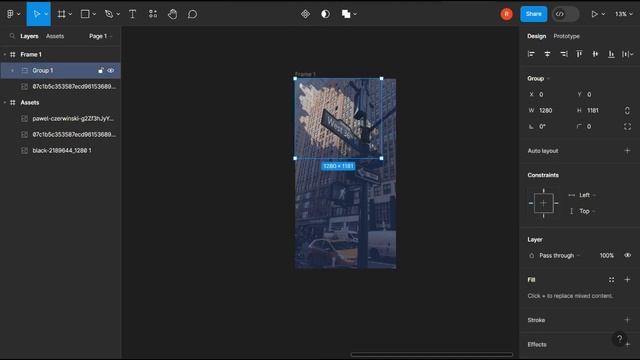The width and height of the screenshot is (640, 360).
Task: Select the Hand tool
Action: point(173,14)
